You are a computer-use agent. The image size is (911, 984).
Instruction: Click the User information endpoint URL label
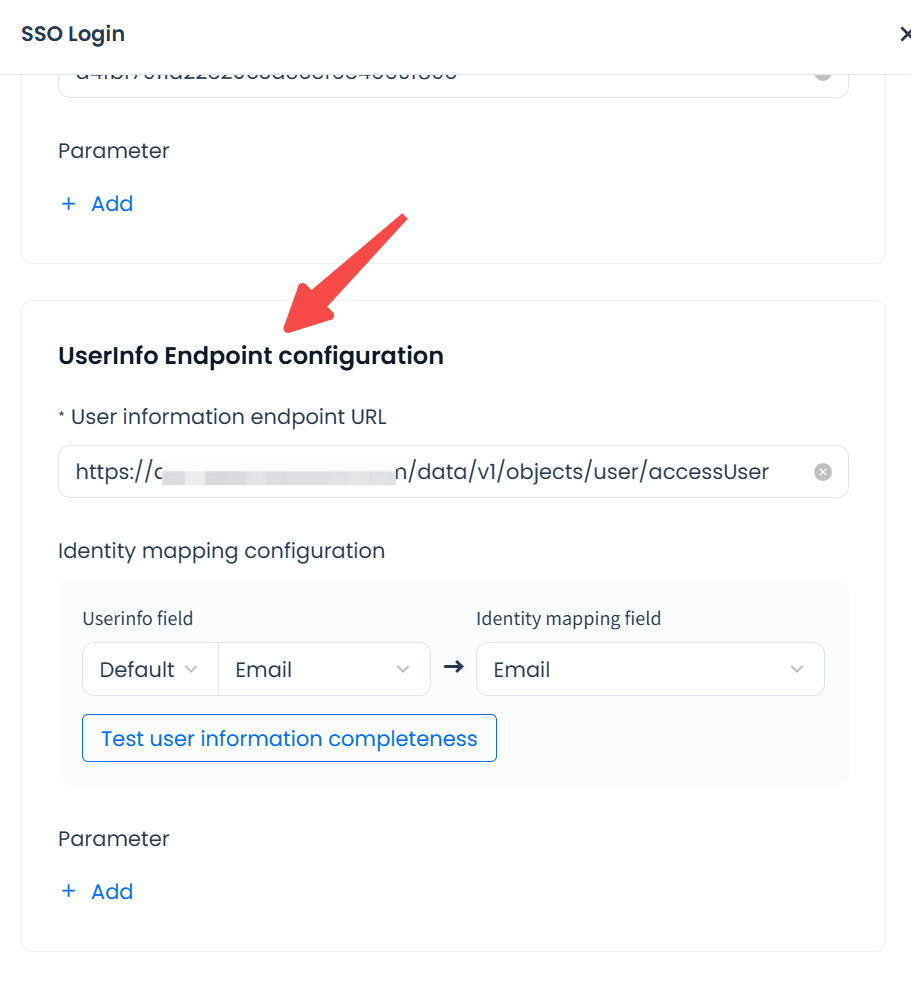click(228, 416)
